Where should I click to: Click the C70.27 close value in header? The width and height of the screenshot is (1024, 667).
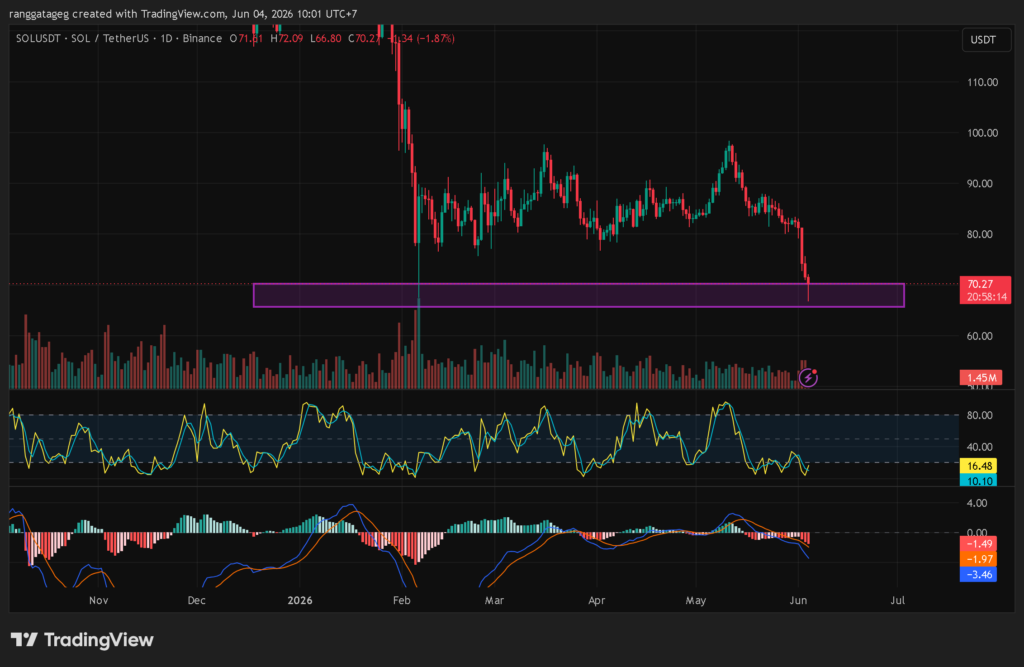tap(364, 39)
